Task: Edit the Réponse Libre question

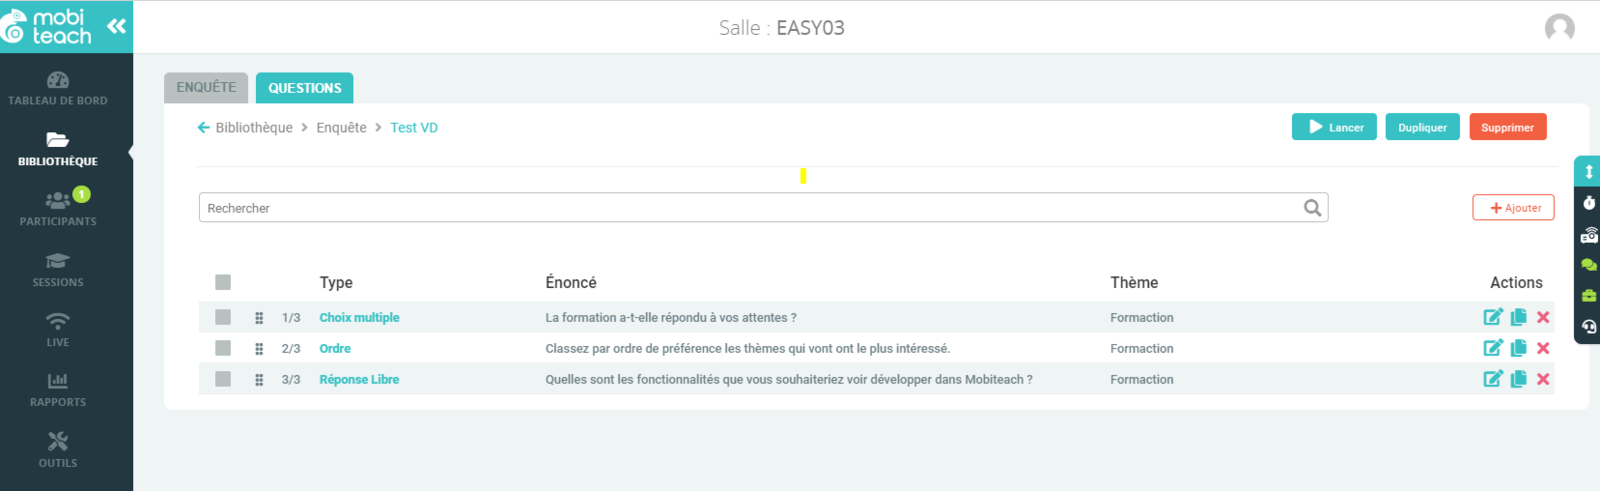Action: 1493,379
